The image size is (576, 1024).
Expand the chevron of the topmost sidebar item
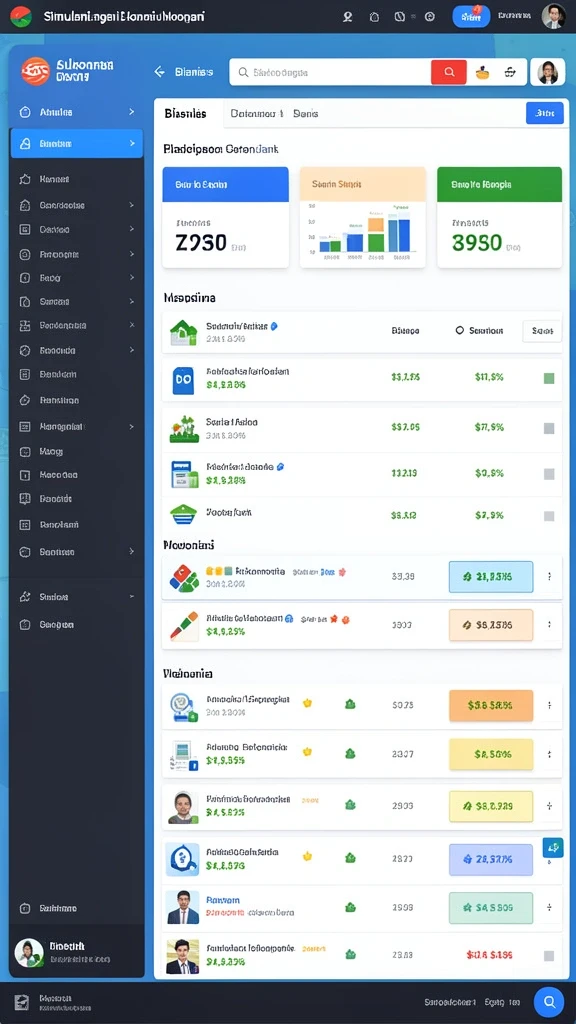point(131,112)
